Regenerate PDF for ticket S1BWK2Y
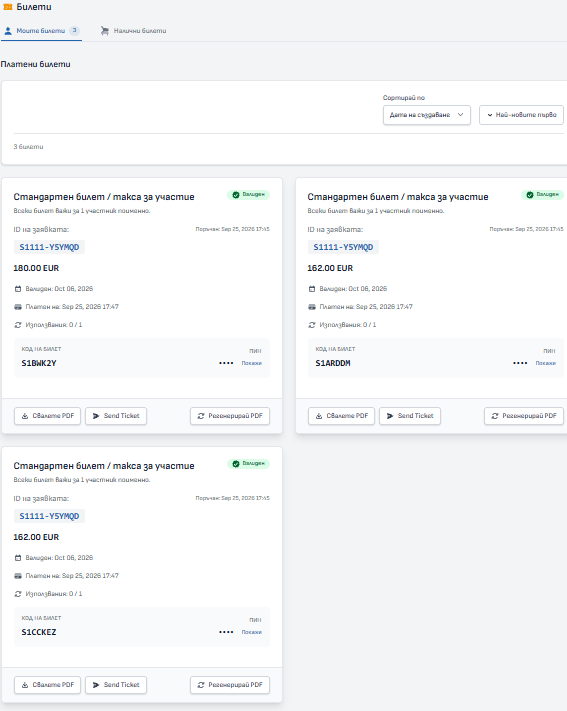 click(230, 416)
